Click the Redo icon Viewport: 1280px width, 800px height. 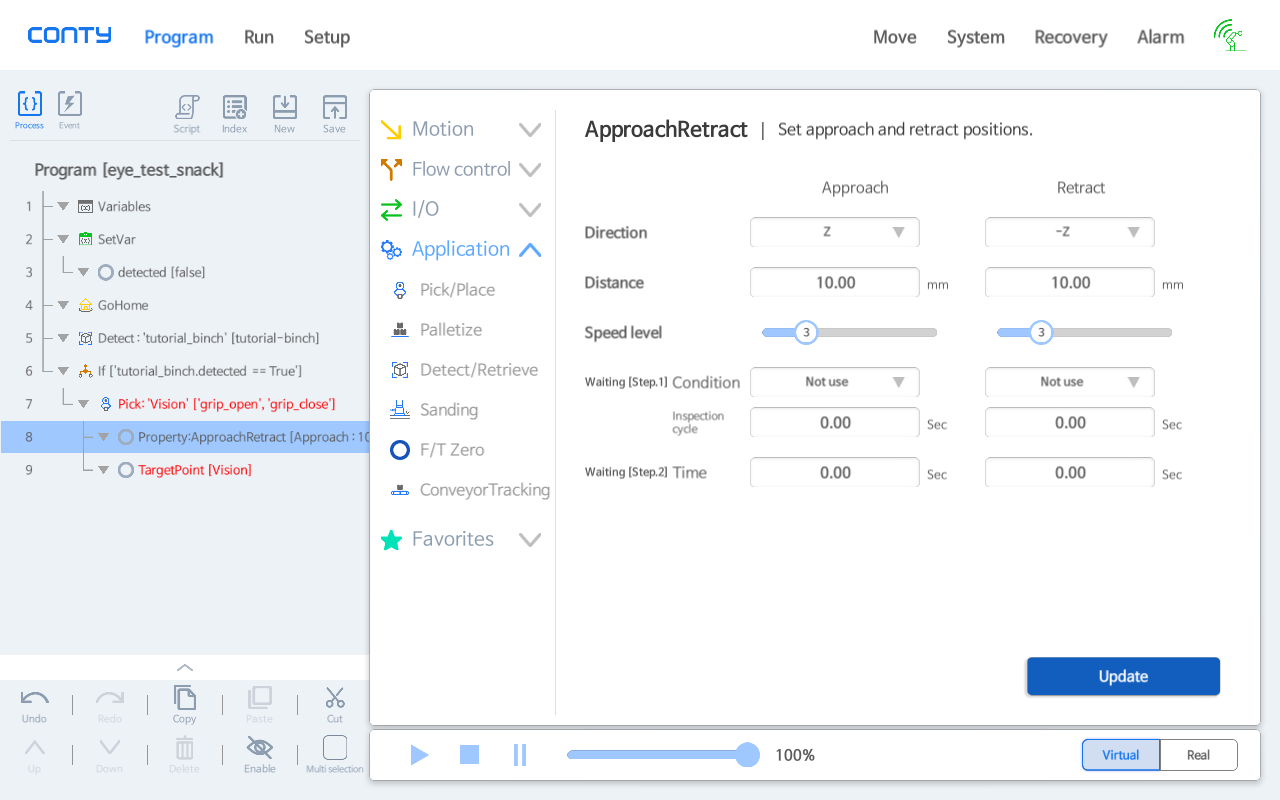(x=110, y=705)
